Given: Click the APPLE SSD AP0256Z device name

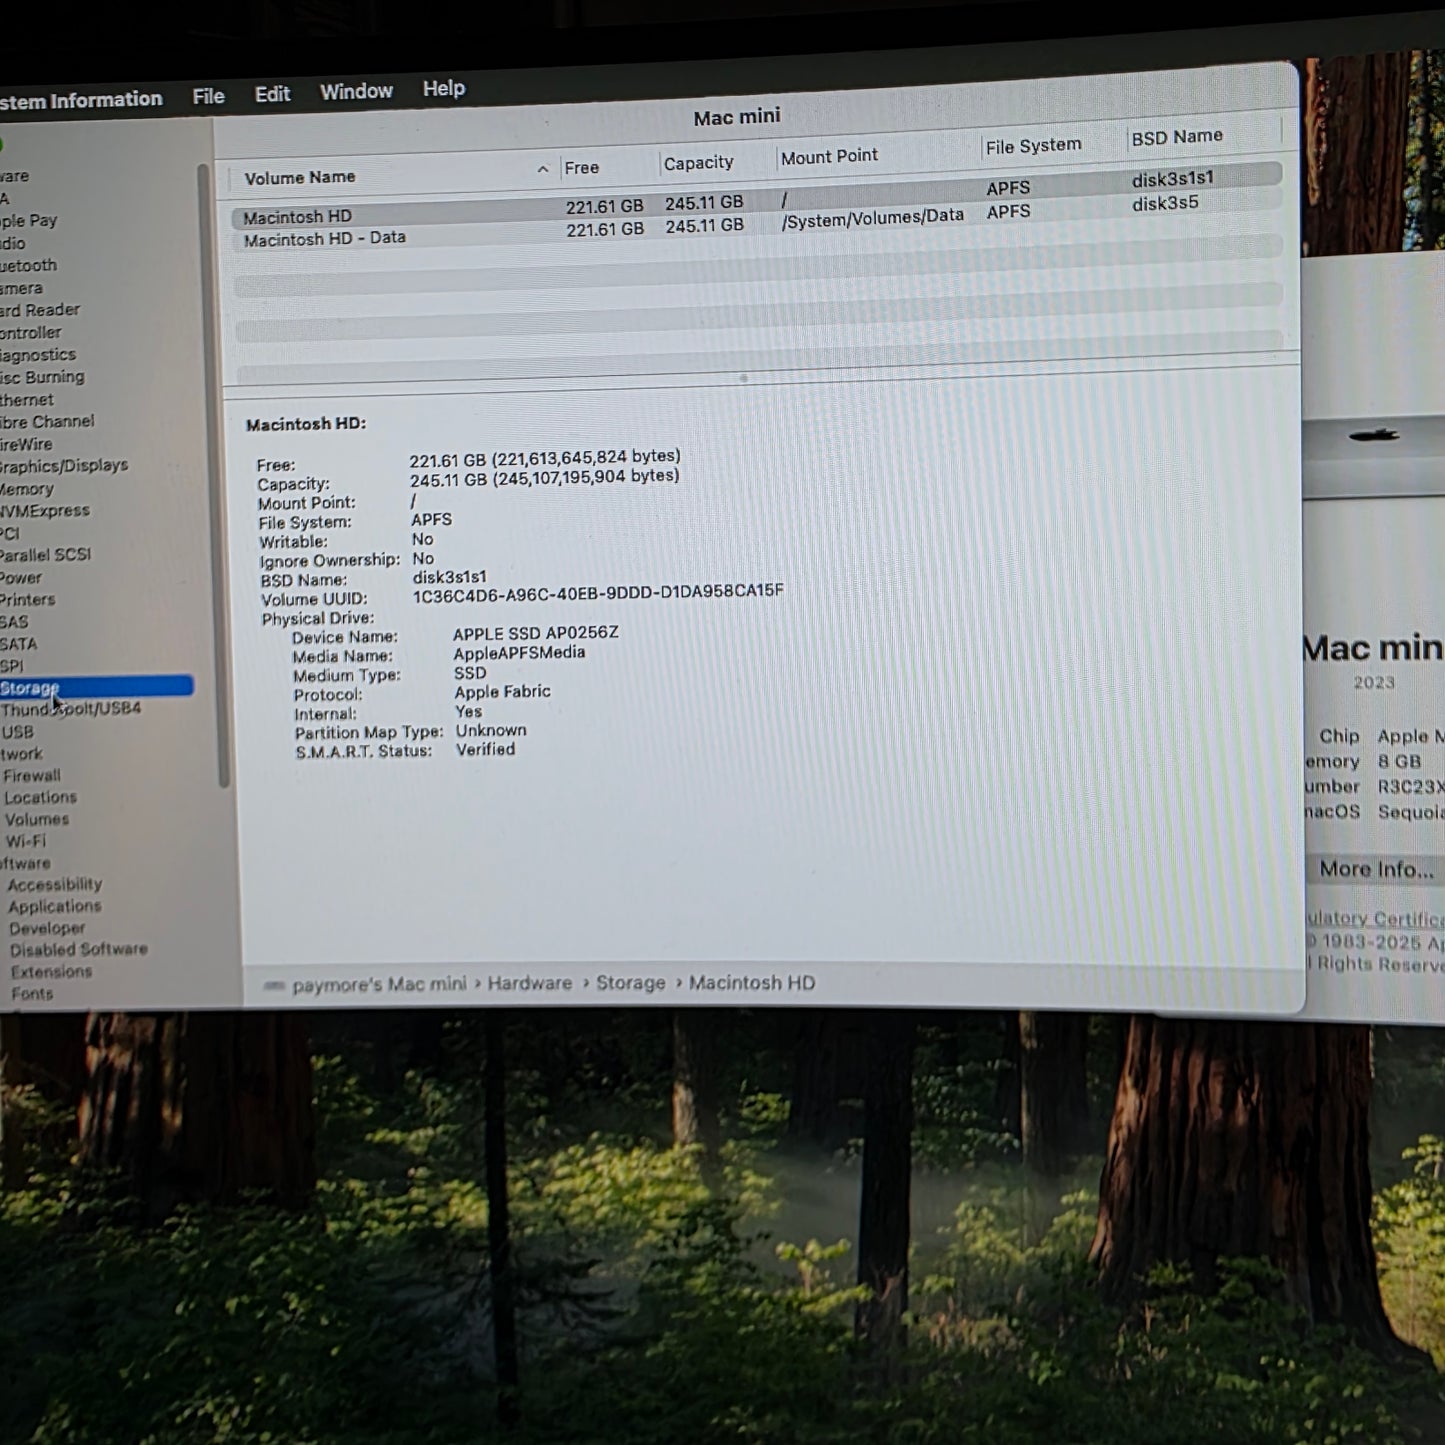Looking at the screenshot, I should point(536,633).
